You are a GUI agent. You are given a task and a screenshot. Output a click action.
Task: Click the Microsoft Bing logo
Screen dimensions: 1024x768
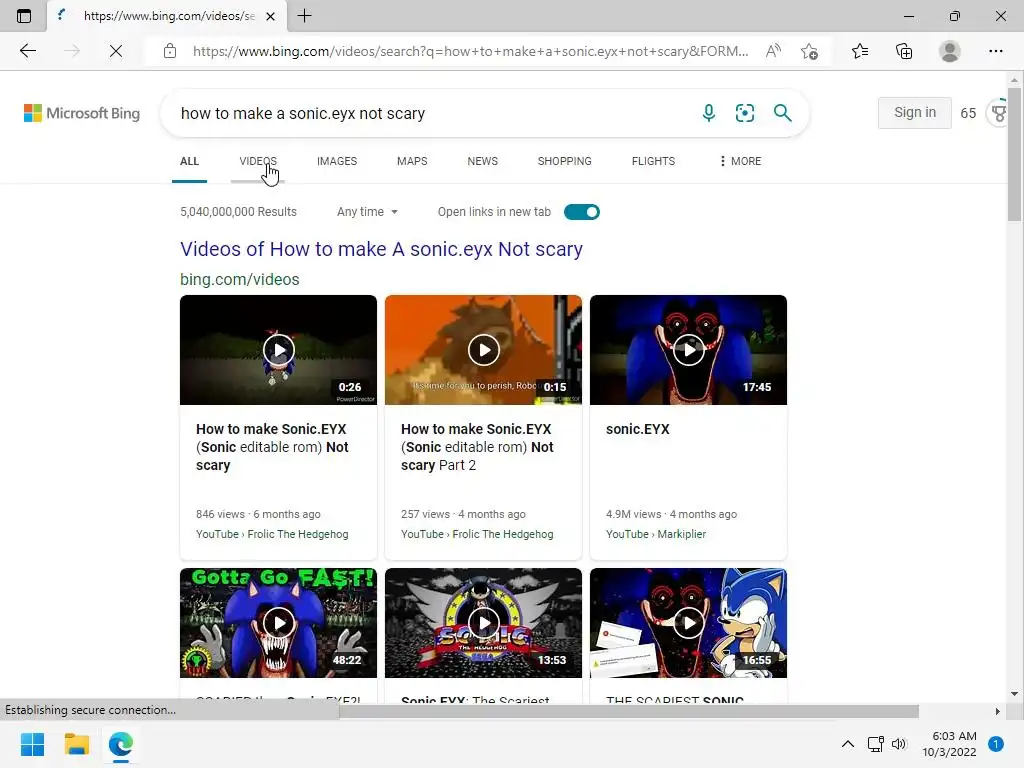82,113
